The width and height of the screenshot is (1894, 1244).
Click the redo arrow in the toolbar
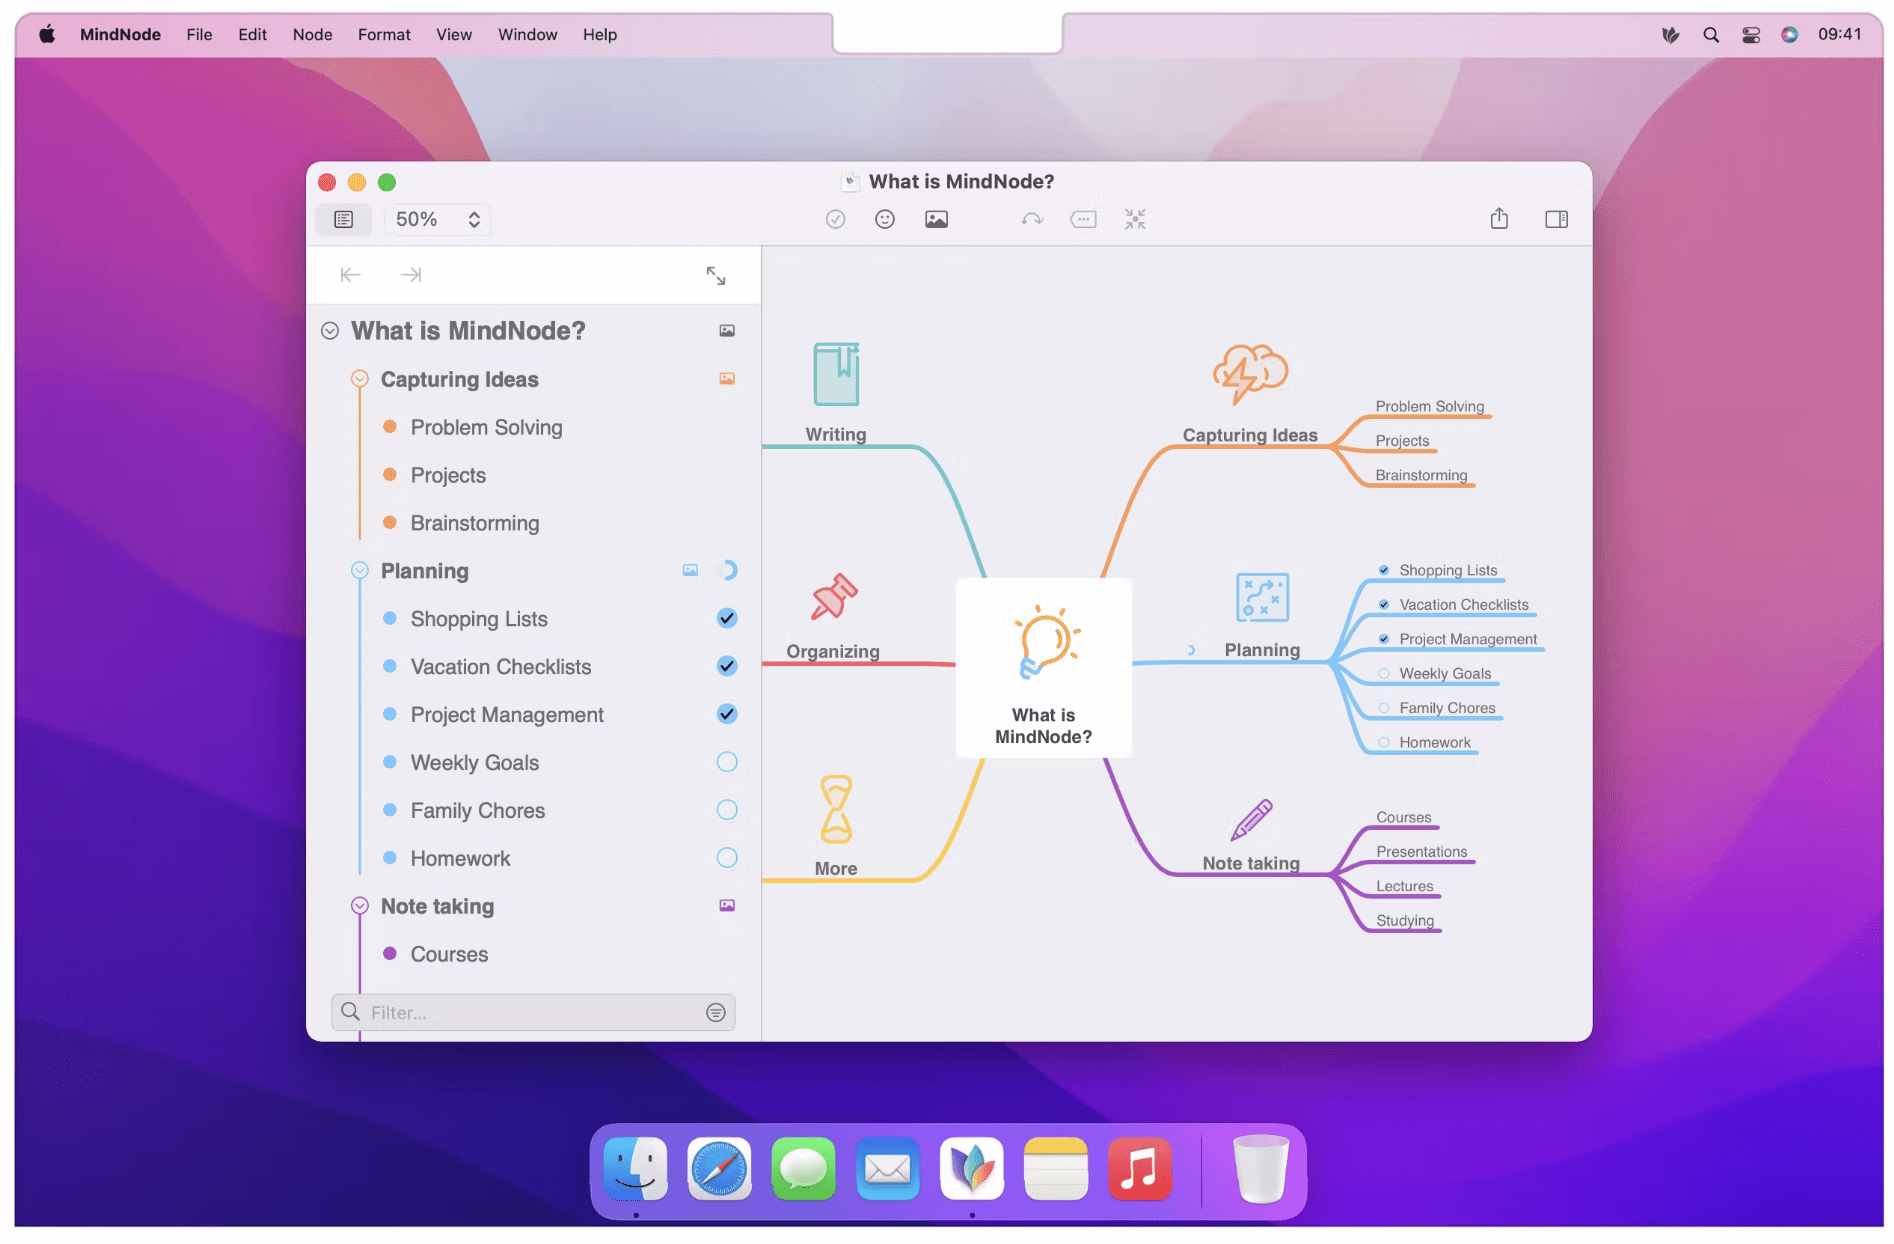point(1031,219)
